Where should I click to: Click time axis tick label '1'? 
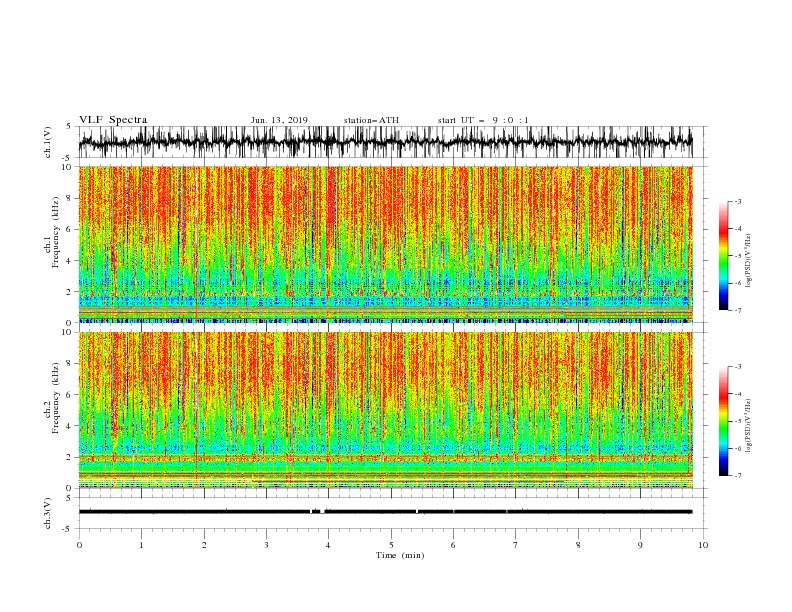(x=141, y=545)
